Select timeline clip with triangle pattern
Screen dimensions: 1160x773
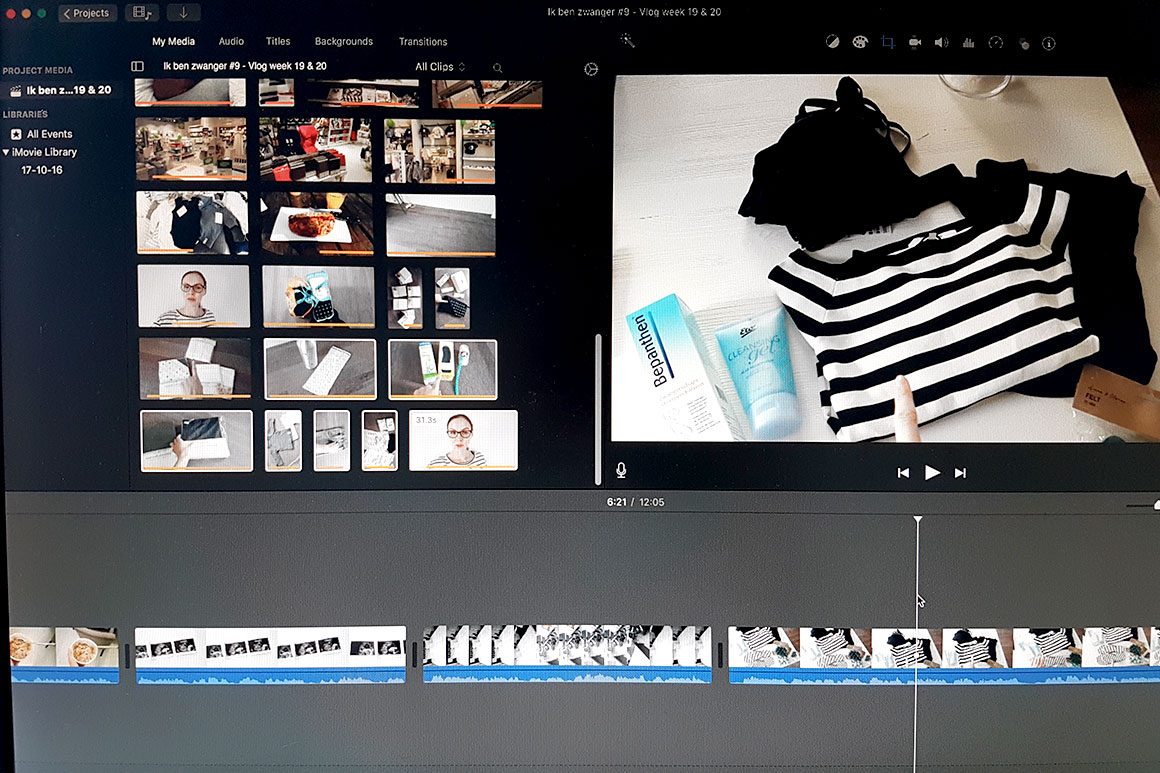567,654
